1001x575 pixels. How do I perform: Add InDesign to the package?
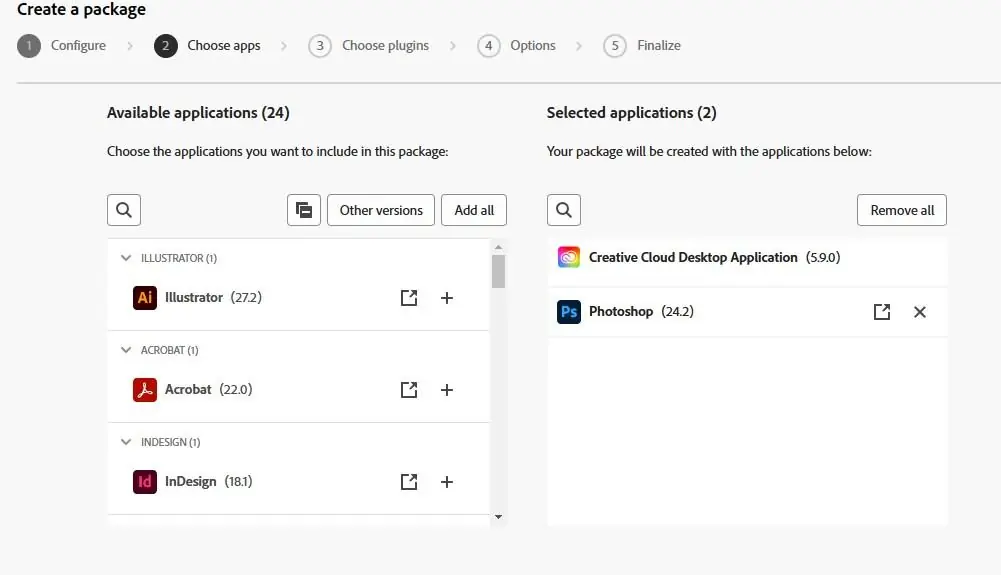447,482
